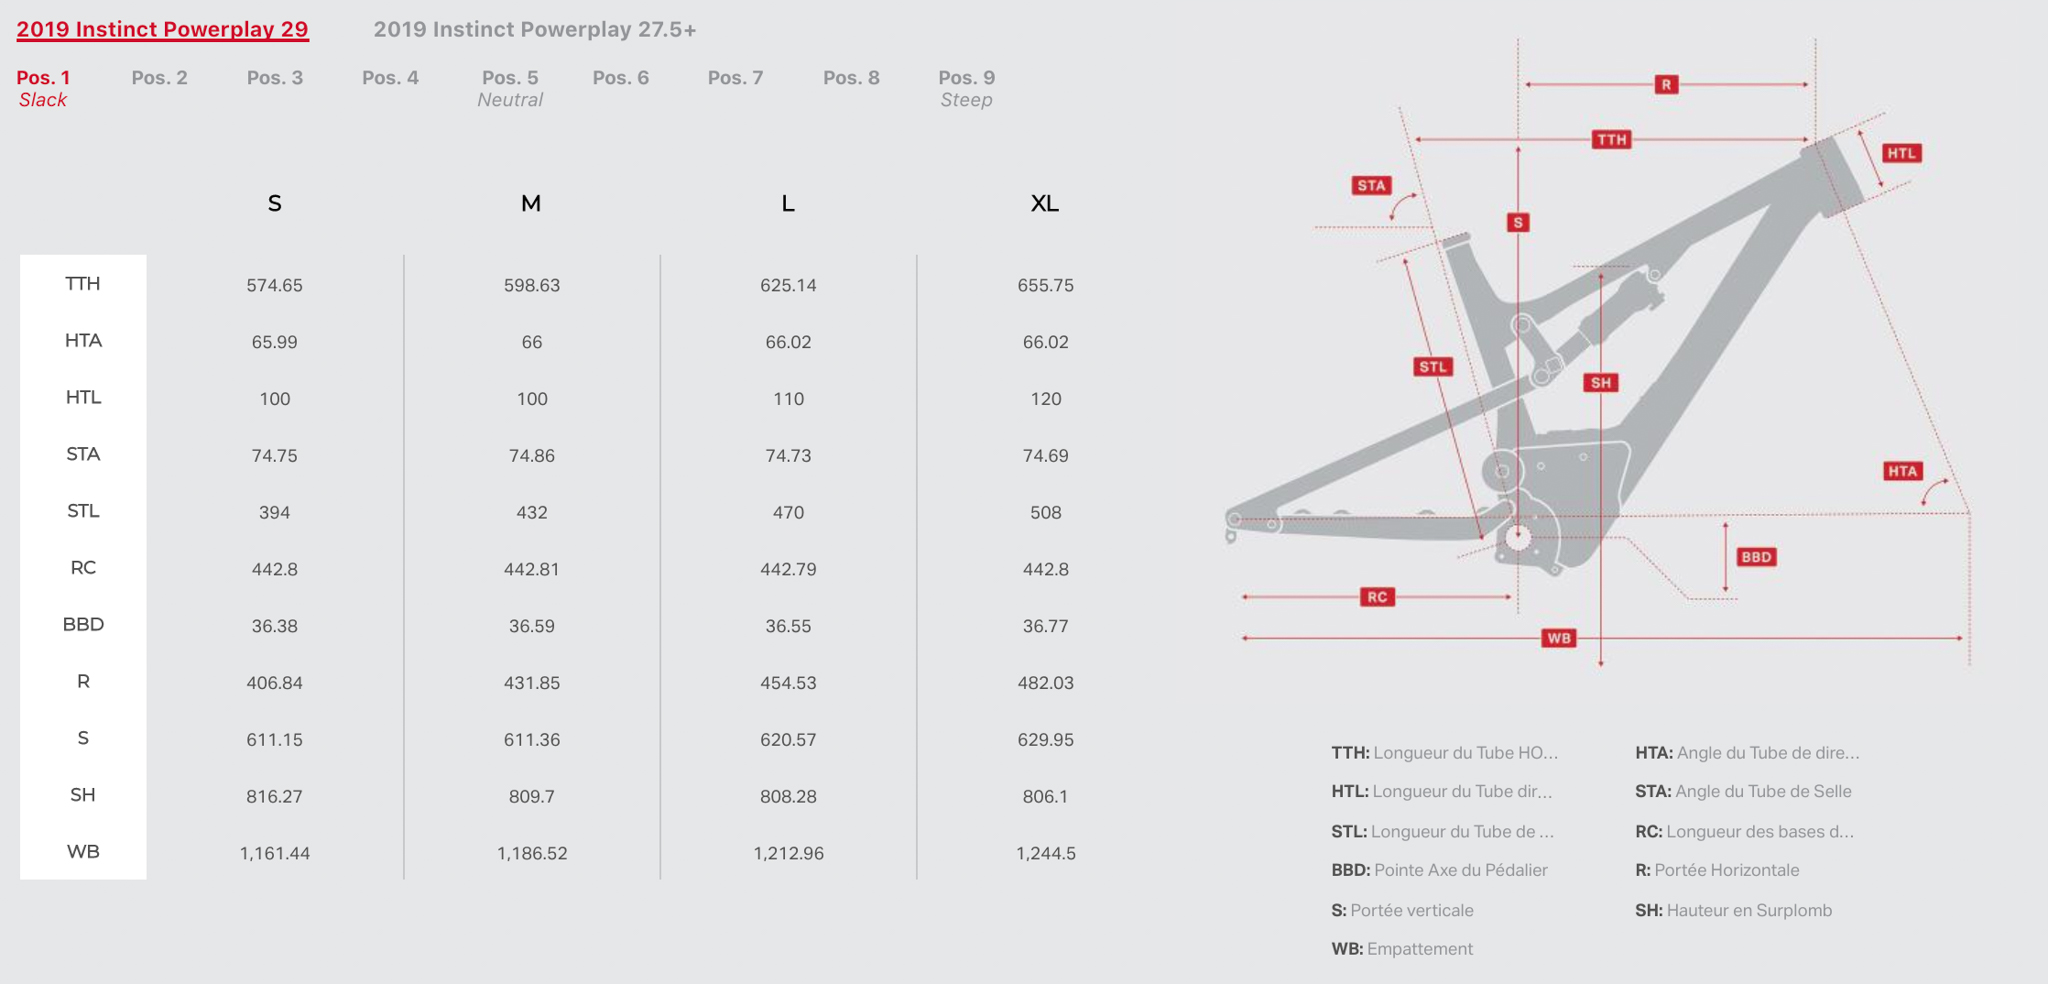Open the 2019 Instinct Powerplay 29 tab
2048x984 pixels.
pos(162,29)
